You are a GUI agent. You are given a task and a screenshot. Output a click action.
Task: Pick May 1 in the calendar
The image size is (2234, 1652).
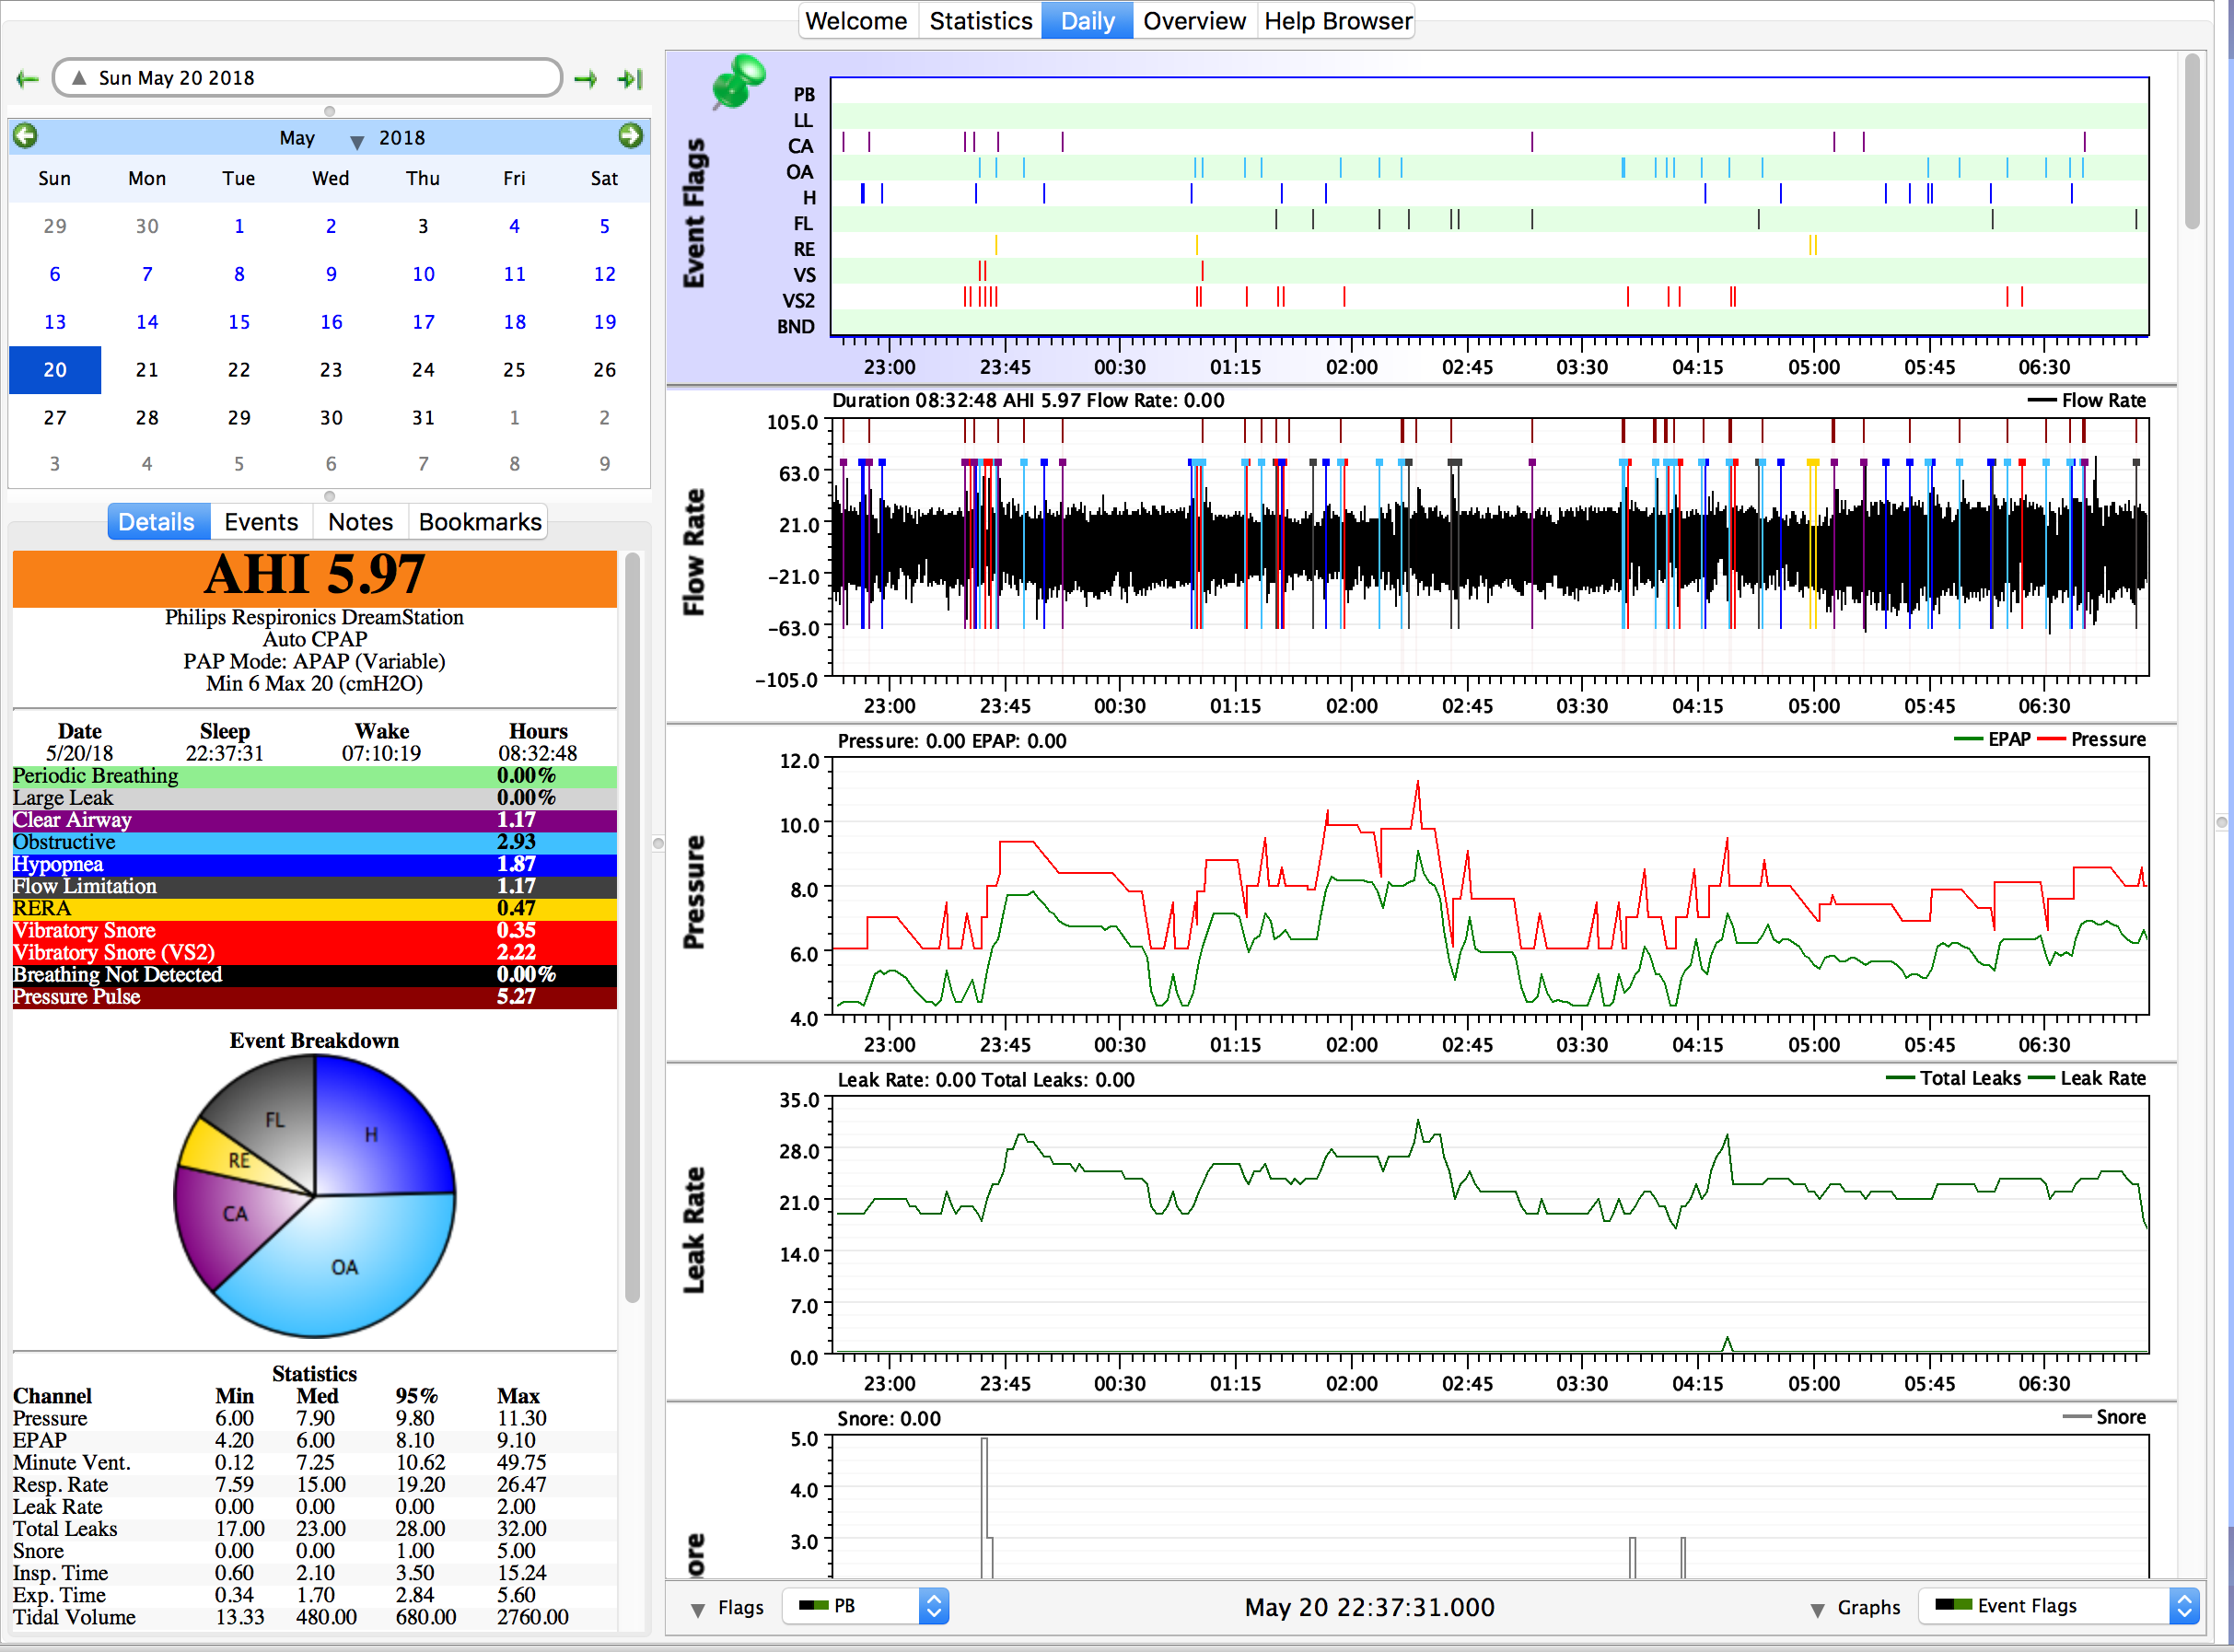pos(239,226)
